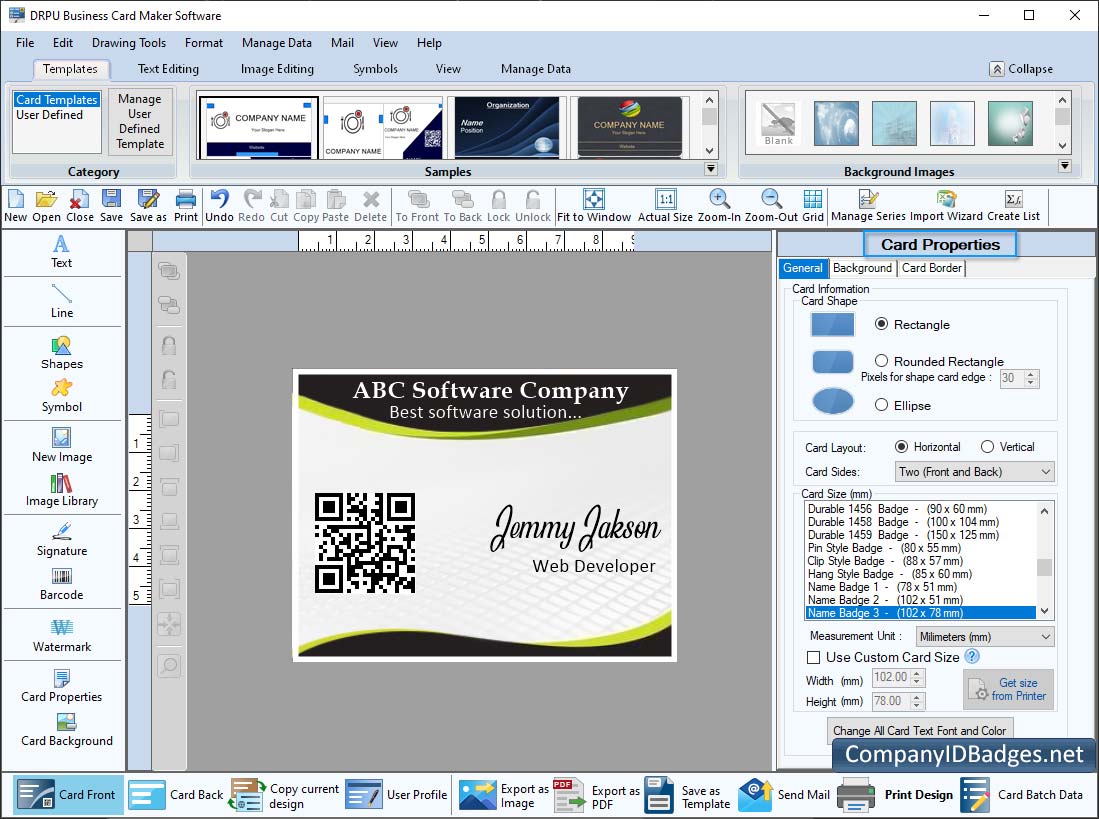The height and width of the screenshot is (819, 1099).
Task: Select the Blank background image
Action: pos(779,123)
